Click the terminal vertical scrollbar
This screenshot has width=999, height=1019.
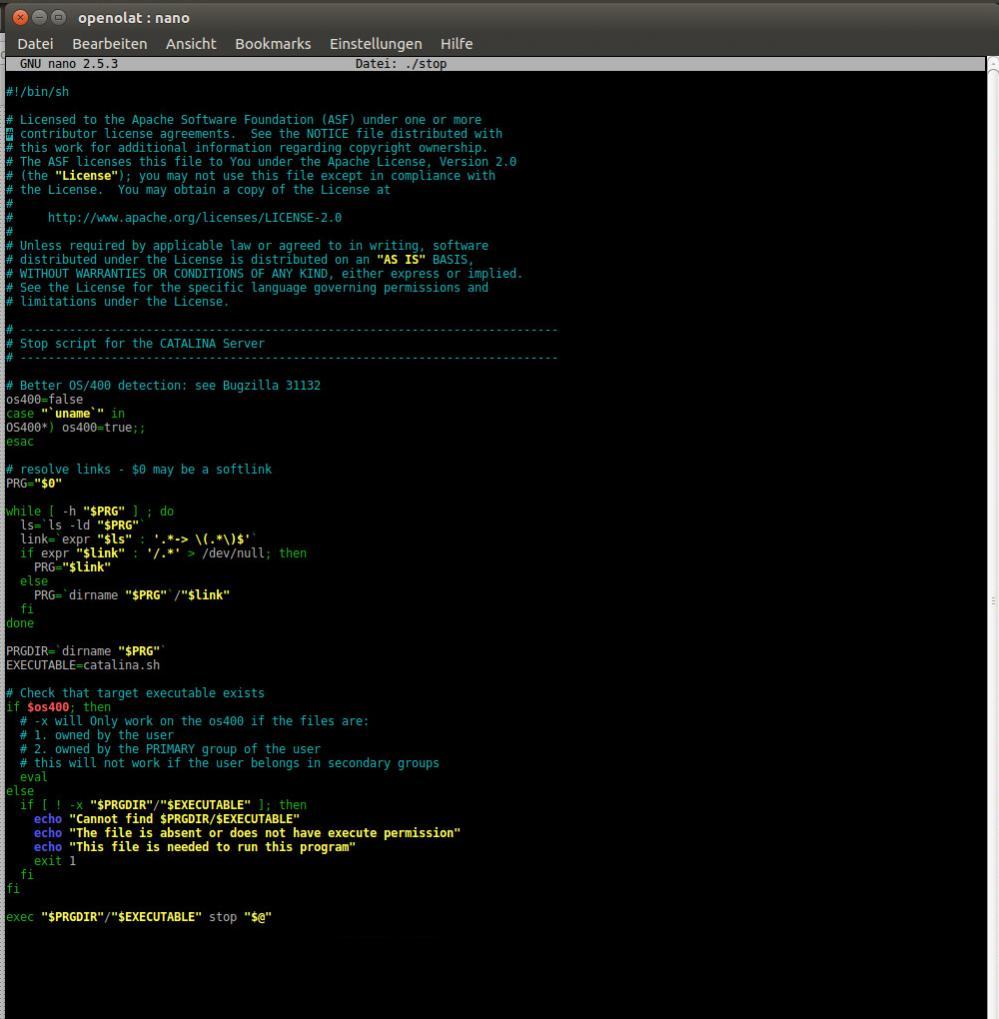[993, 537]
